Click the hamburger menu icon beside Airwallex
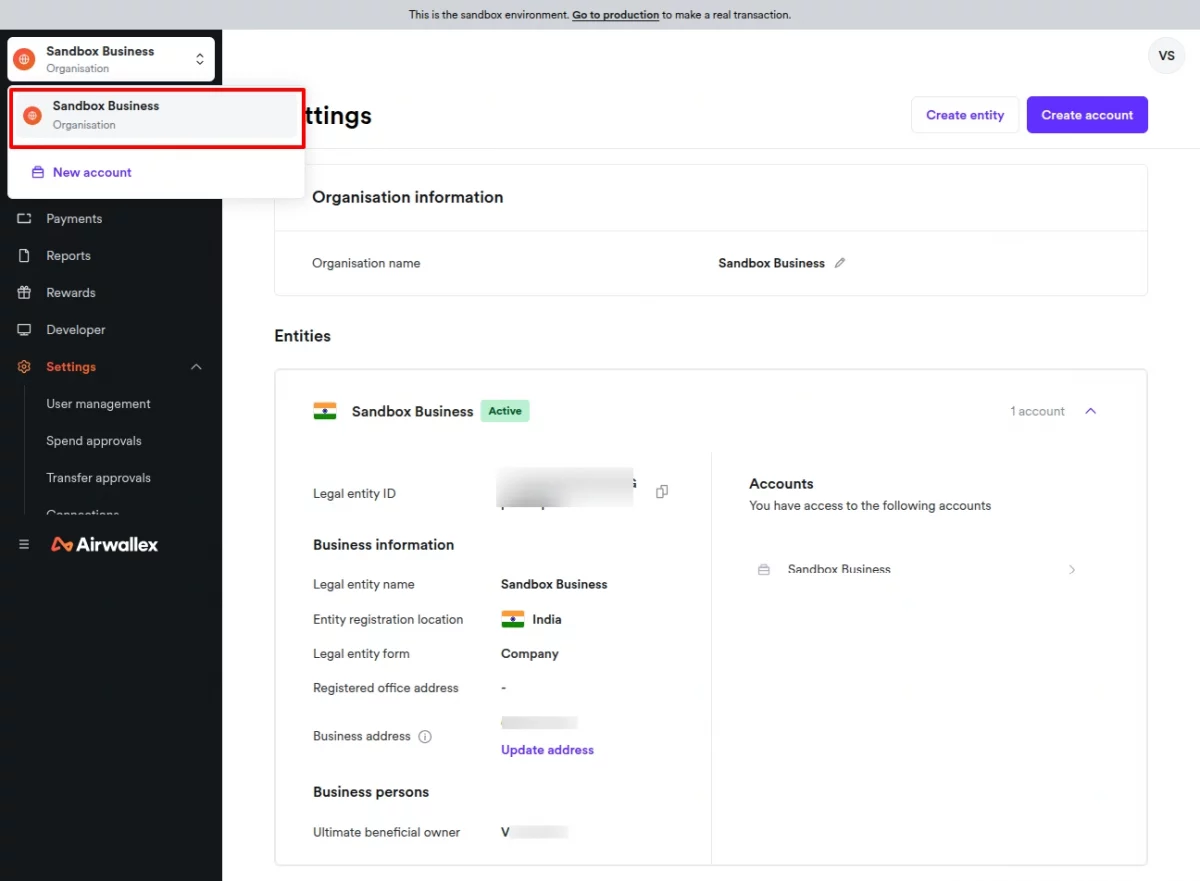The height and width of the screenshot is (881, 1200). pos(24,544)
